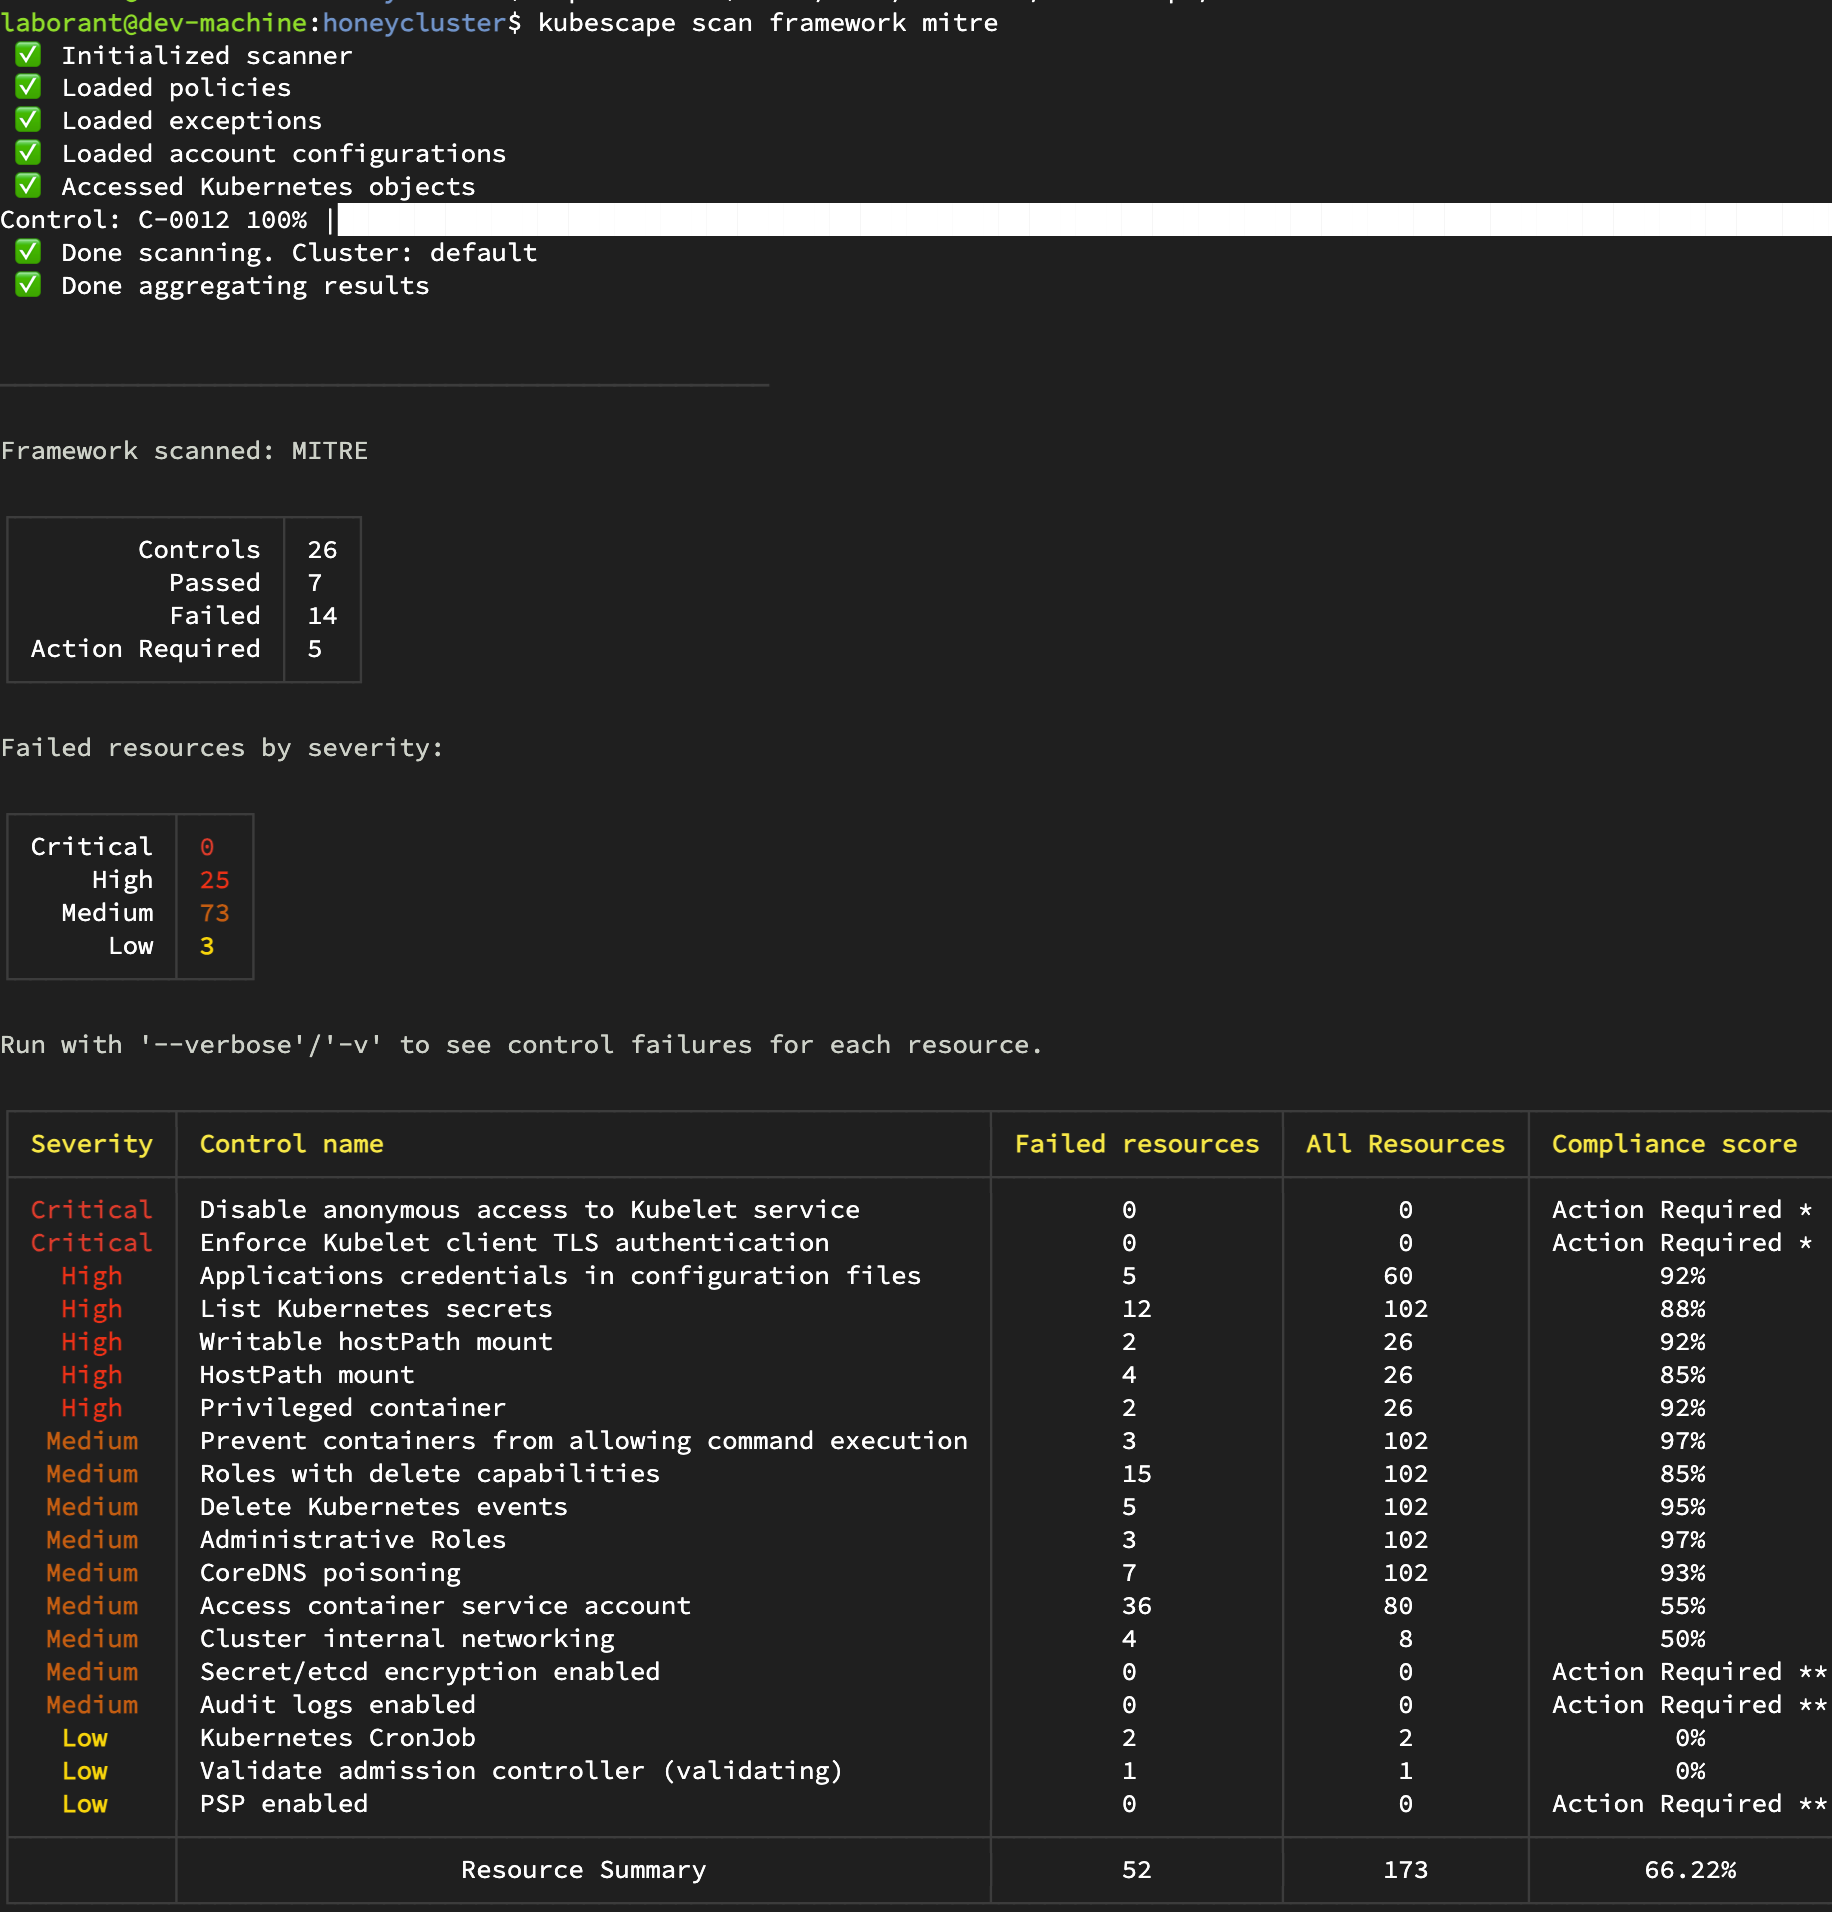Click the checkmark beside Done scanning
Screen dimensions: 1832x1912
[28, 252]
